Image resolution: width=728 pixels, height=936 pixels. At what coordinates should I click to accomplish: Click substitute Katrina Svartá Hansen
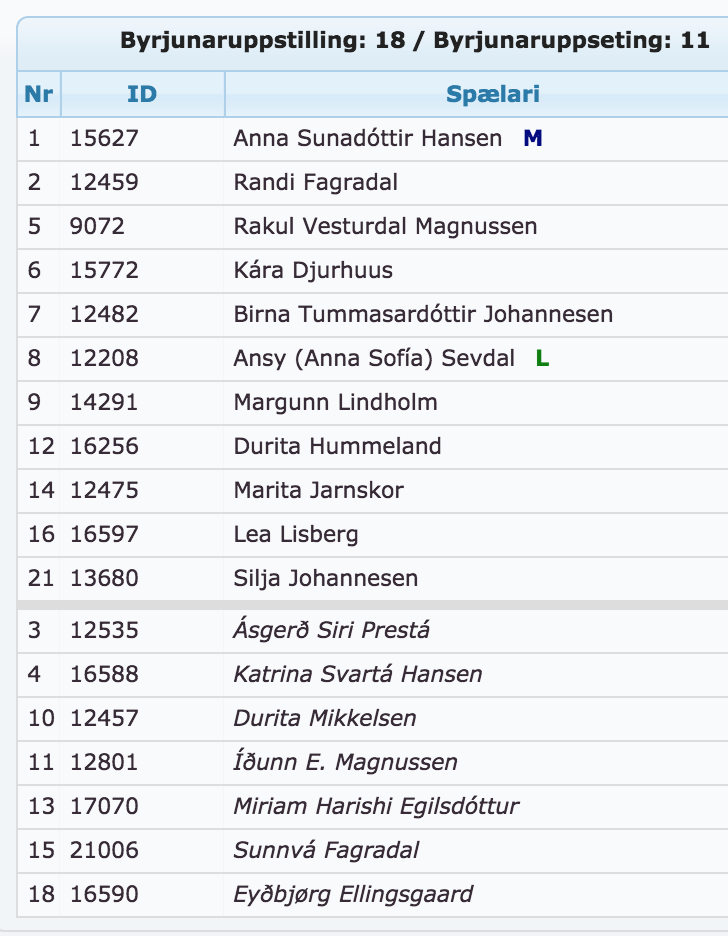(357, 674)
